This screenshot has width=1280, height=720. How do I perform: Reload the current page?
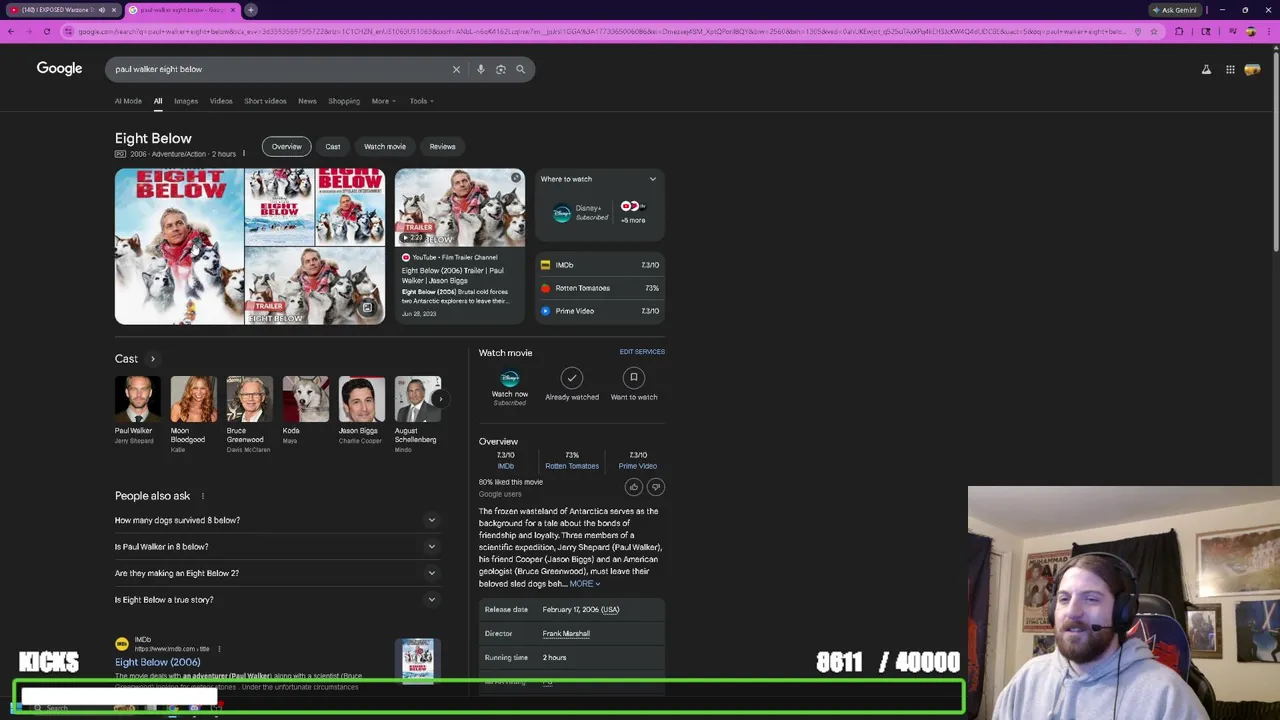tap(46, 31)
